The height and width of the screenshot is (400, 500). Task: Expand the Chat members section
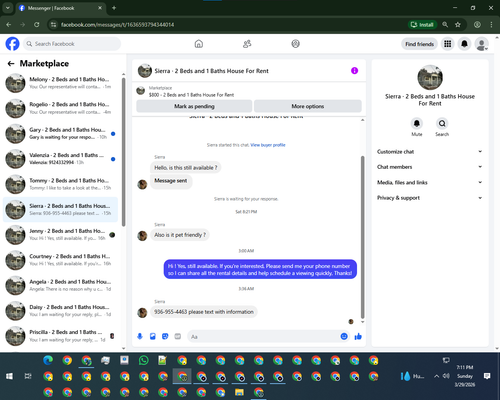(x=430, y=167)
